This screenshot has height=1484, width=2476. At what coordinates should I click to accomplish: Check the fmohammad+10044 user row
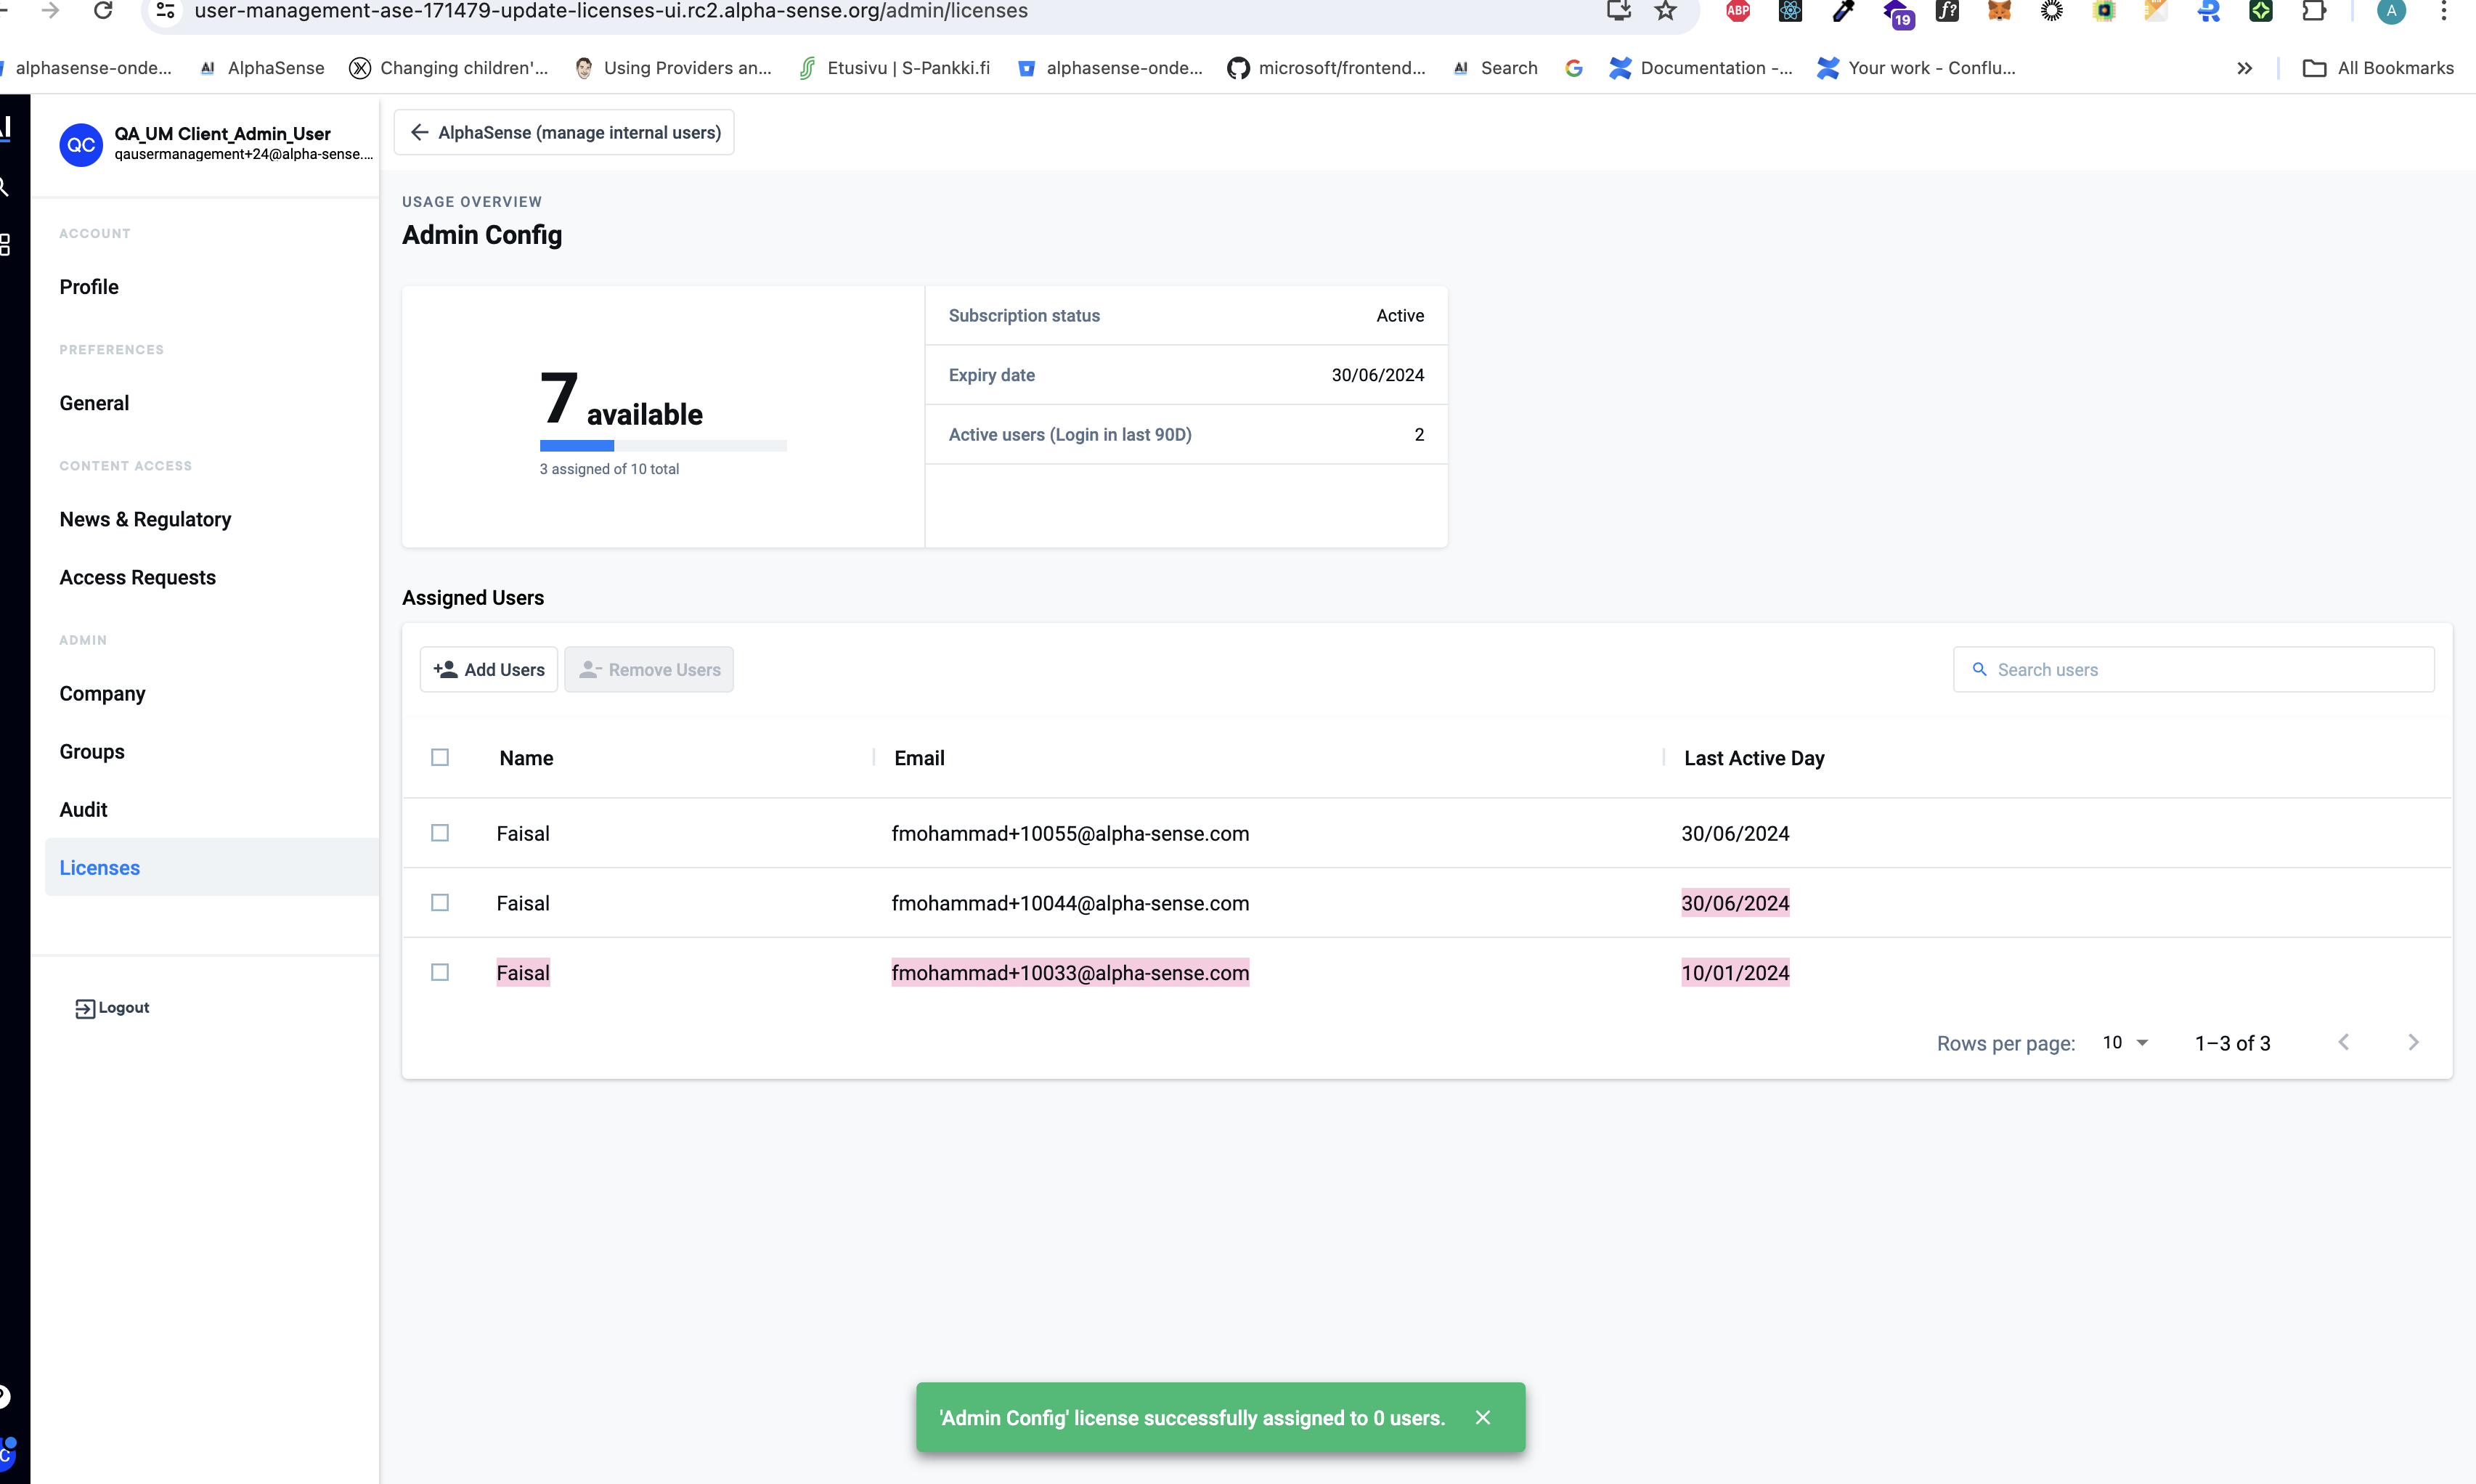tap(440, 902)
